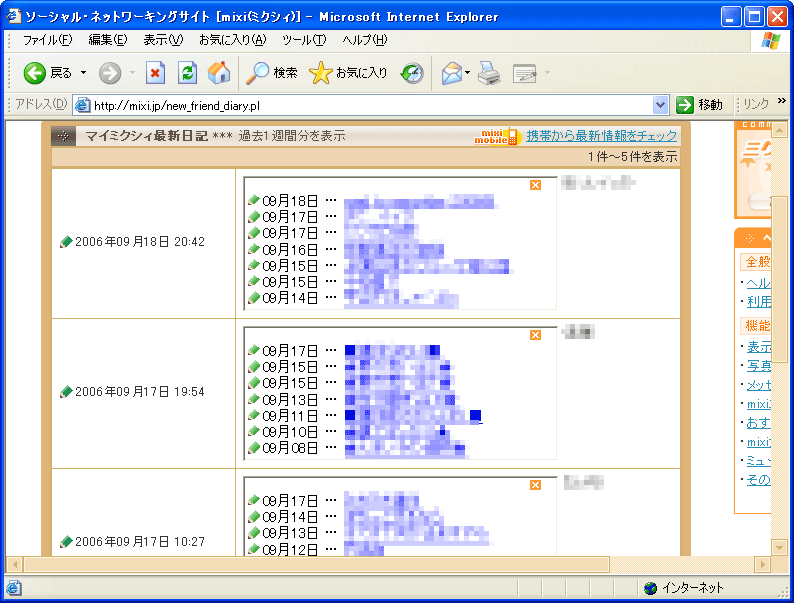Click the 2006年09月18日 20:42 timestamp
This screenshot has height=603, width=794.
coord(140,242)
